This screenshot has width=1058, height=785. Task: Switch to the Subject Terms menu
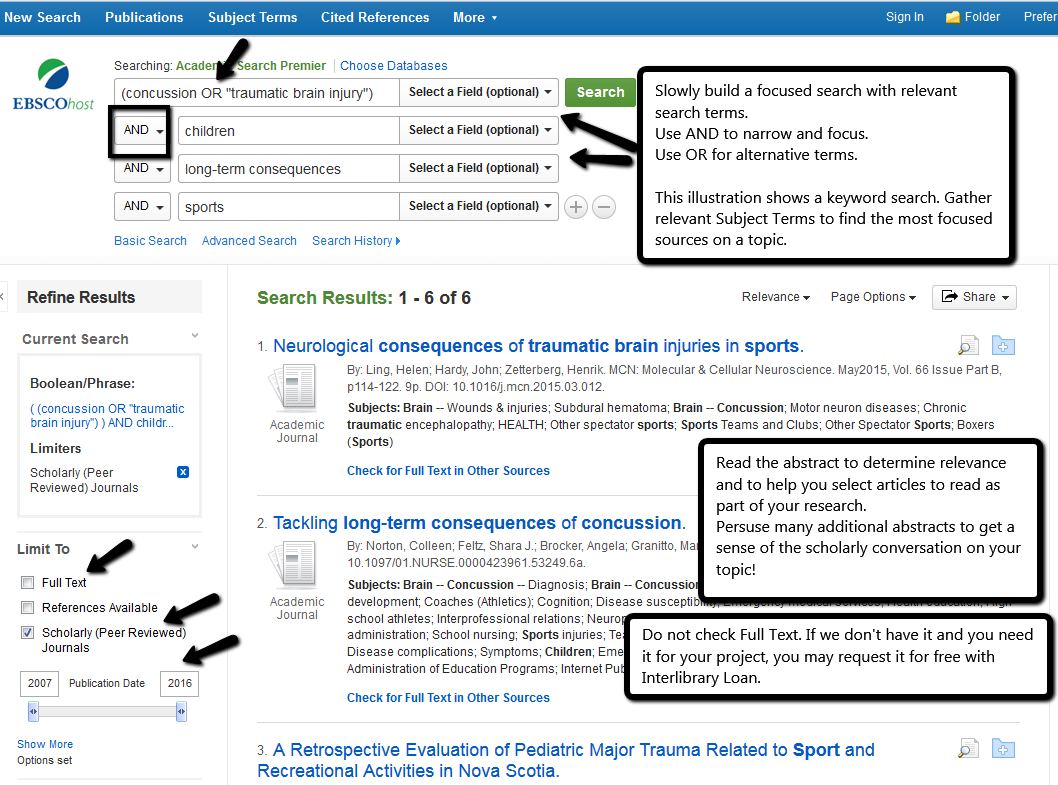[x=252, y=17]
